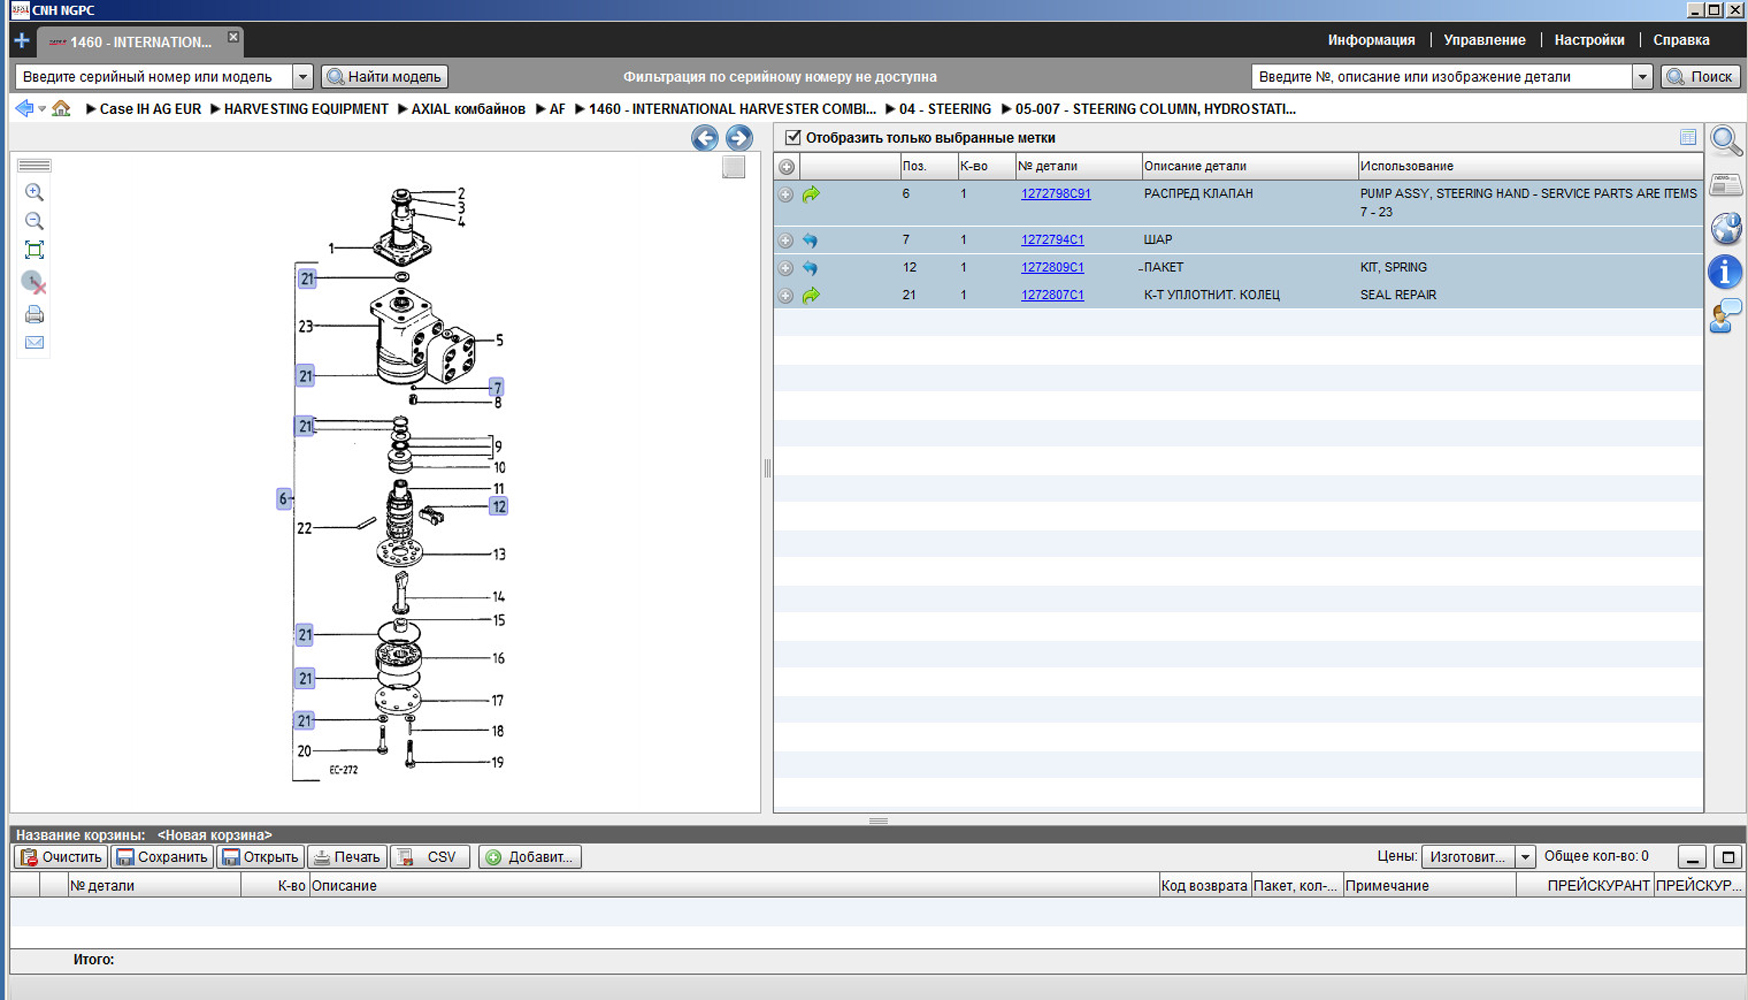Expand part search field dropdown

tap(1641, 77)
